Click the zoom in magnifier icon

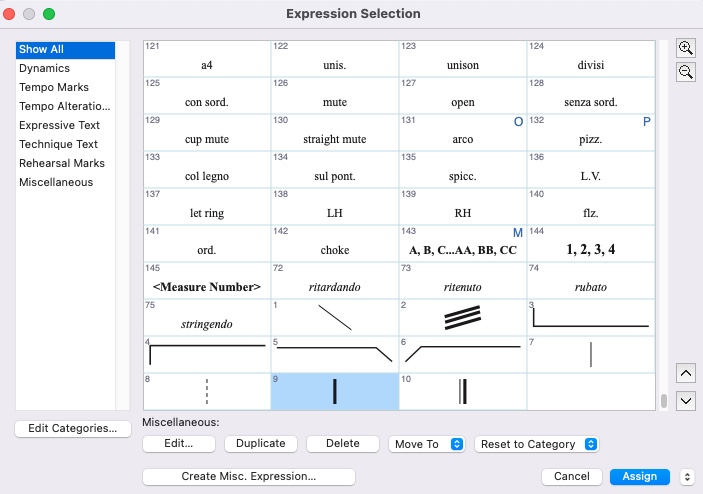pyautogui.click(x=686, y=49)
